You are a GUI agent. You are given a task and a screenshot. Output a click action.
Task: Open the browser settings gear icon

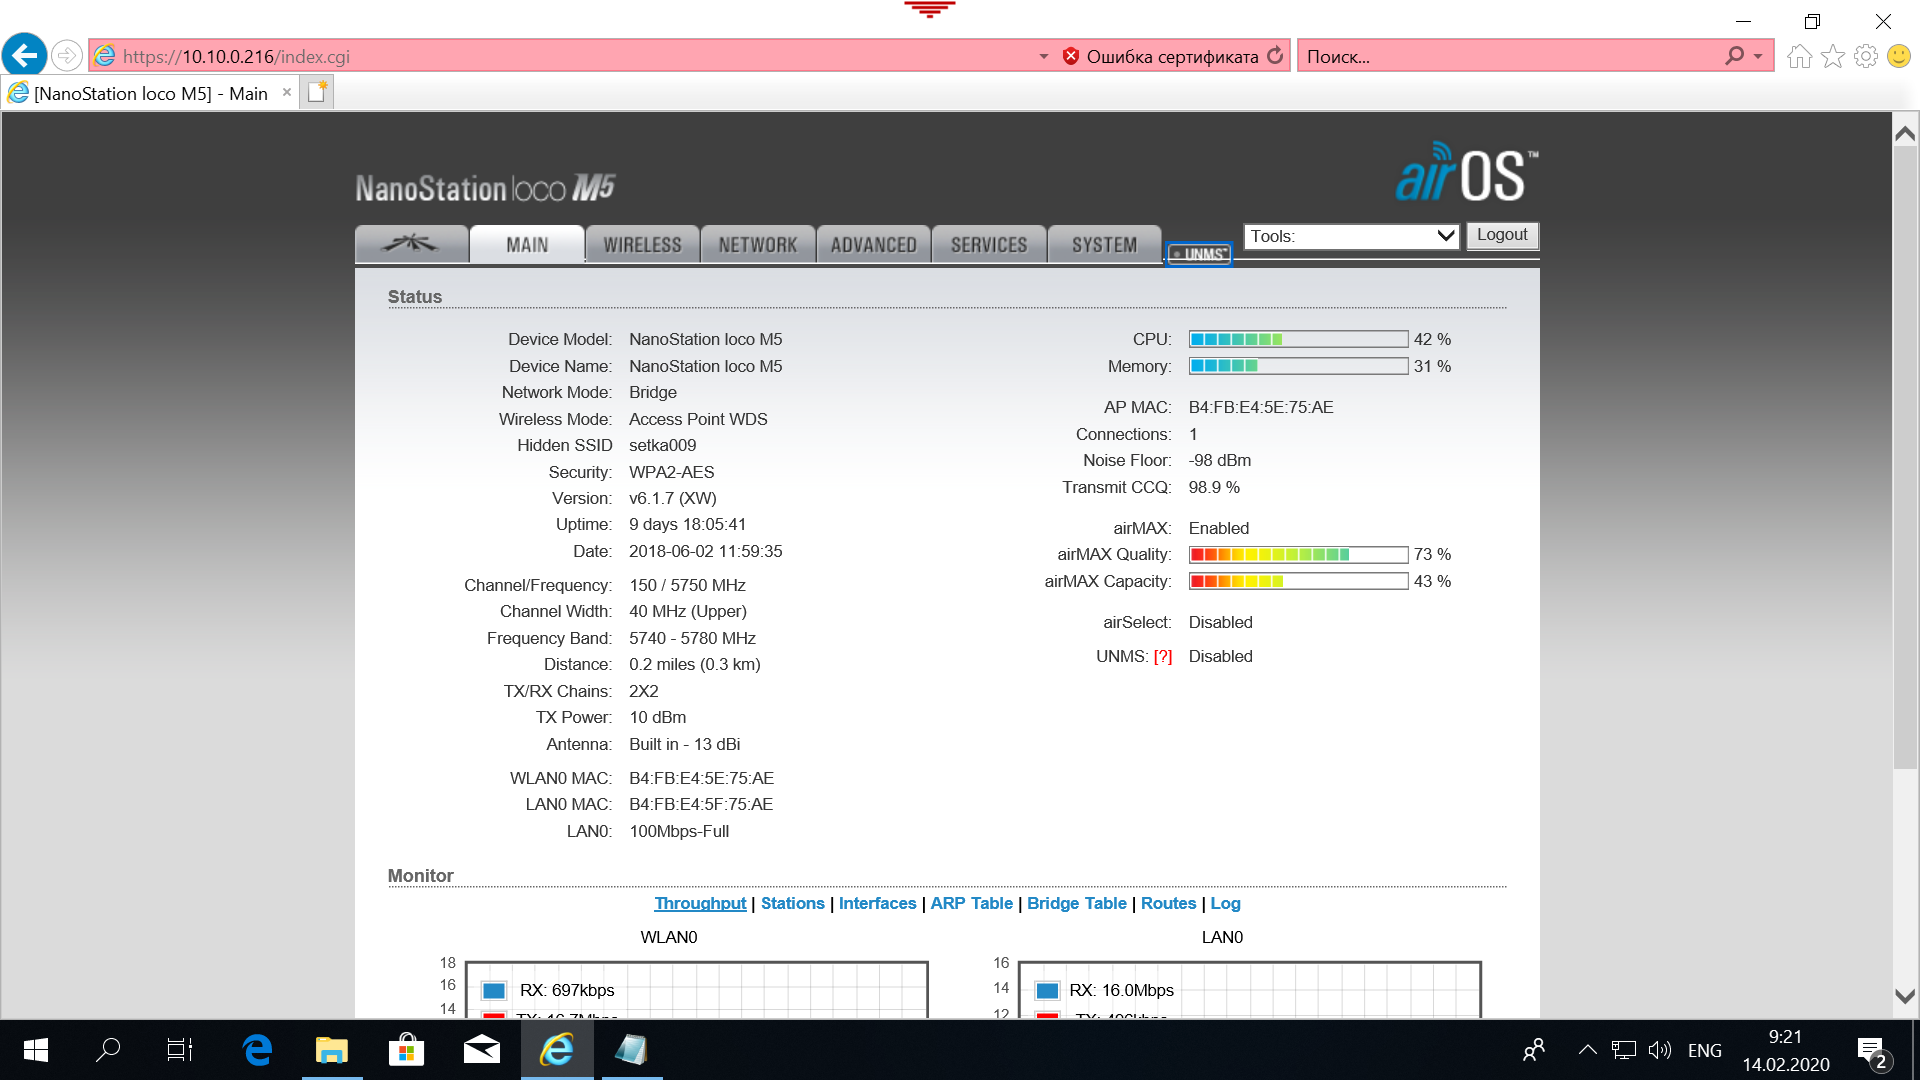(x=1866, y=56)
